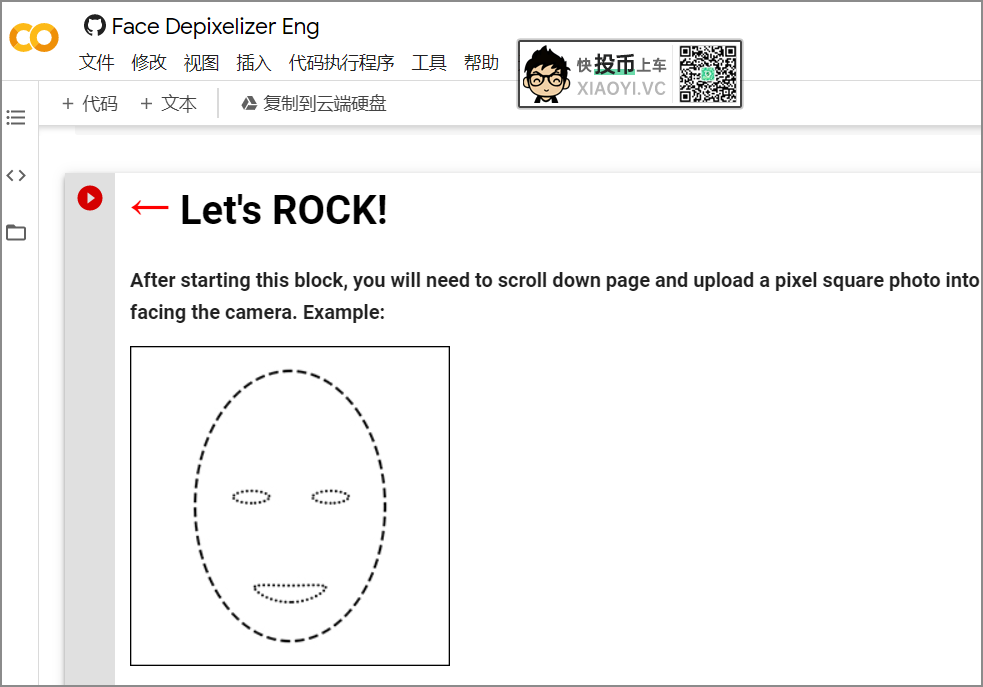The width and height of the screenshot is (983, 687).
Task: Open the 插入 menu
Action: [x=253, y=63]
